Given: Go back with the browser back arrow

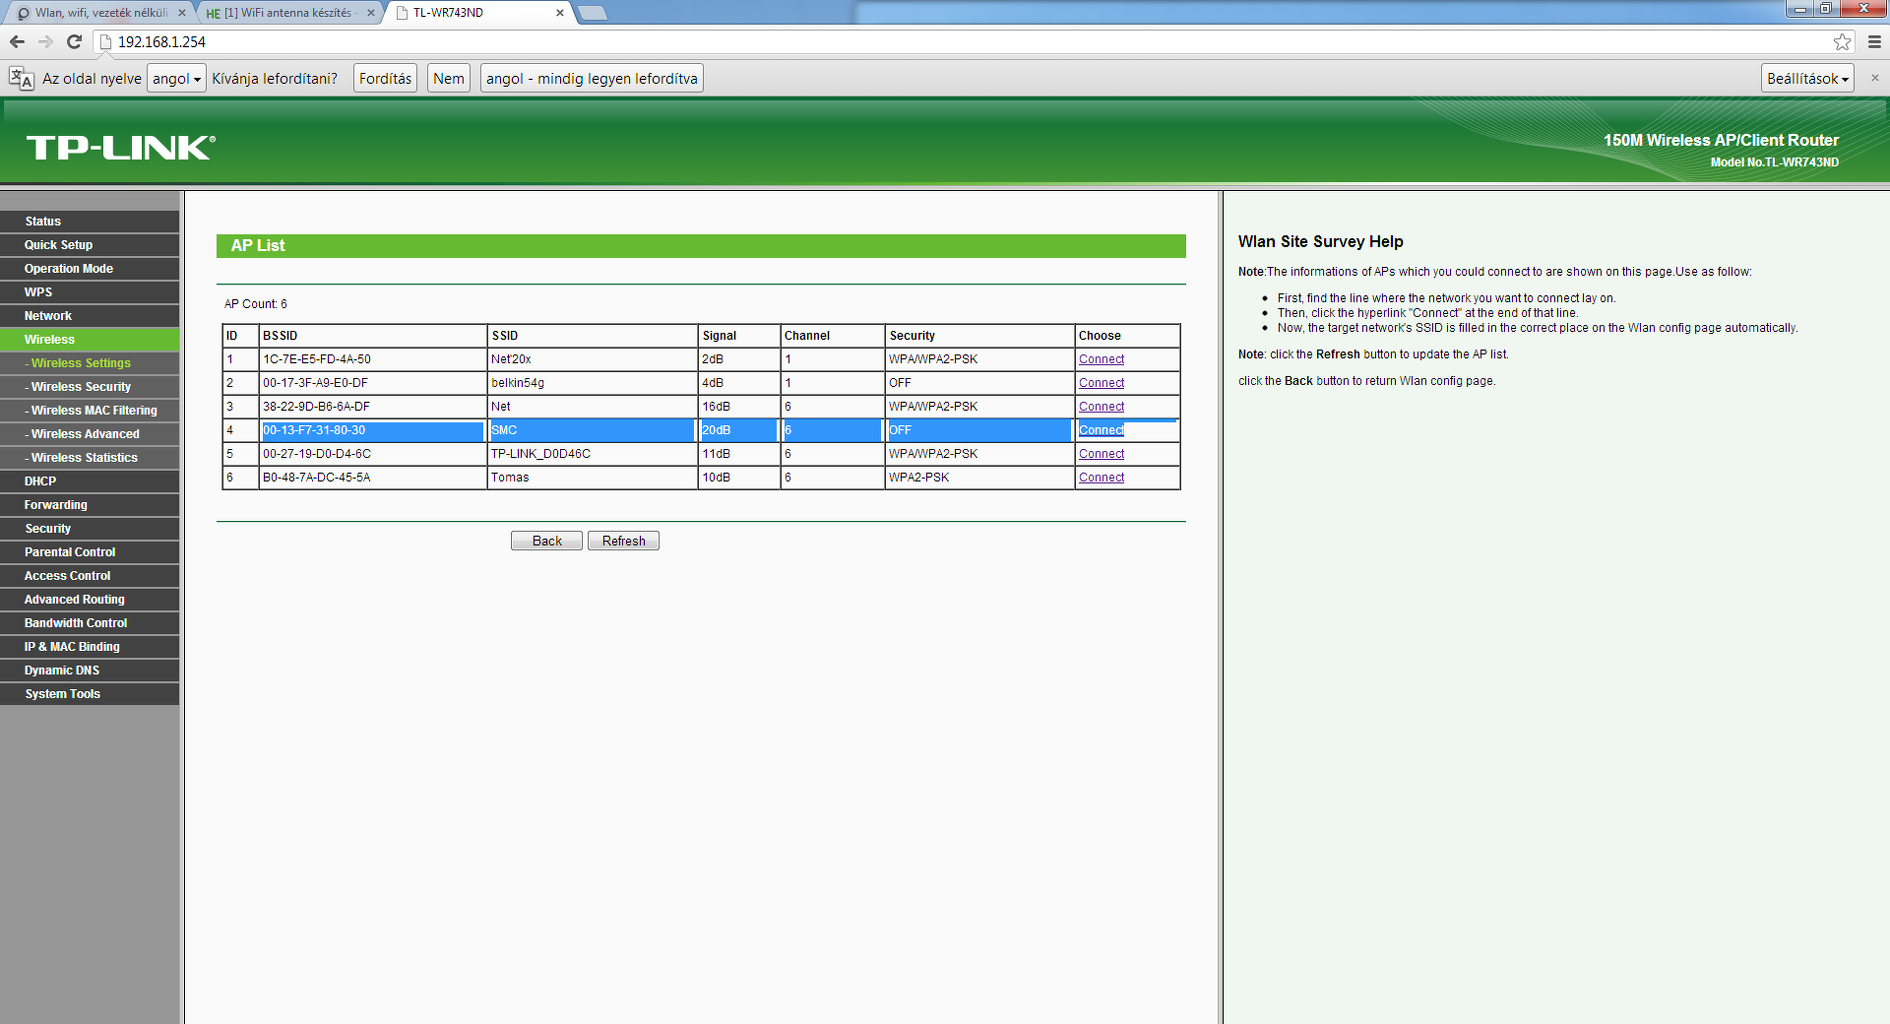Looking at the screenshot, I should (17, 42).
